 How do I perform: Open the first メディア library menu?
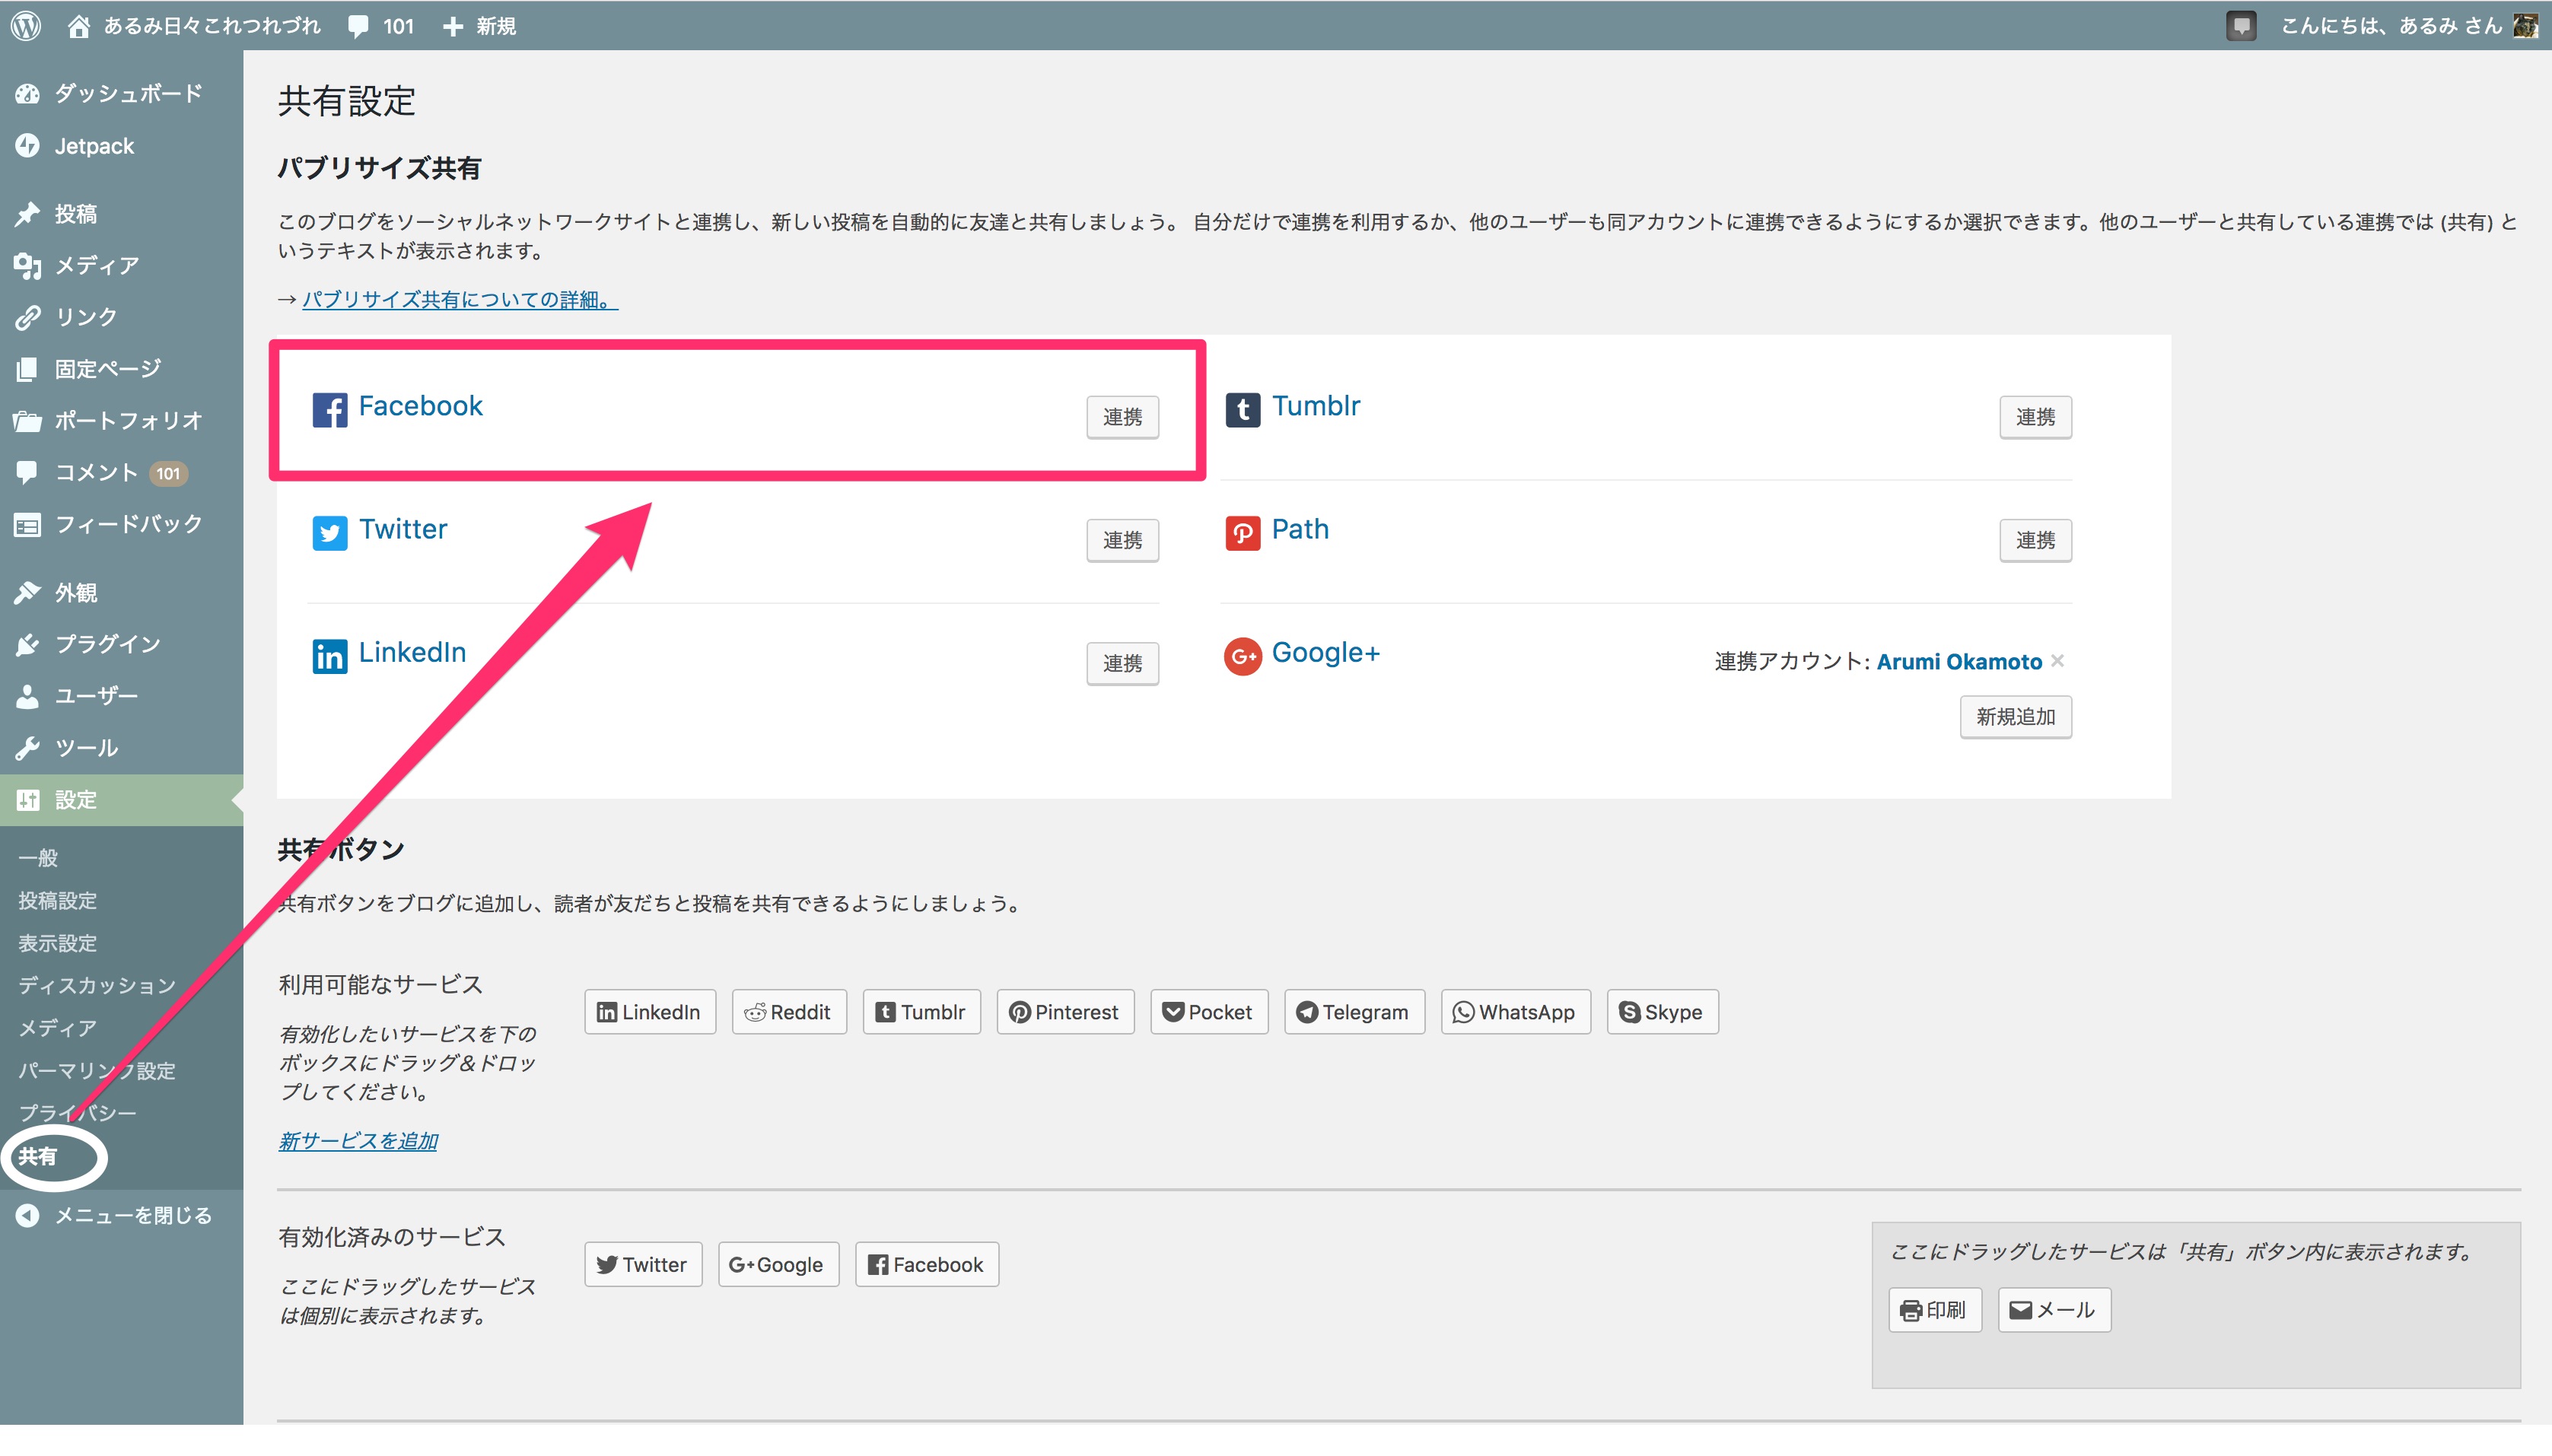pyautogui.click(x=121, y=266)
